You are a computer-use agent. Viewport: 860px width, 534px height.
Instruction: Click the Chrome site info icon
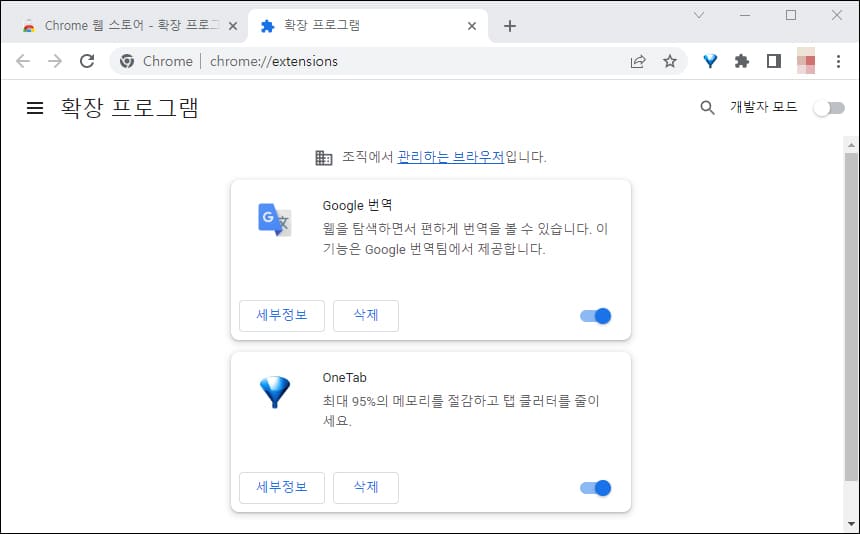click(127, 61)
